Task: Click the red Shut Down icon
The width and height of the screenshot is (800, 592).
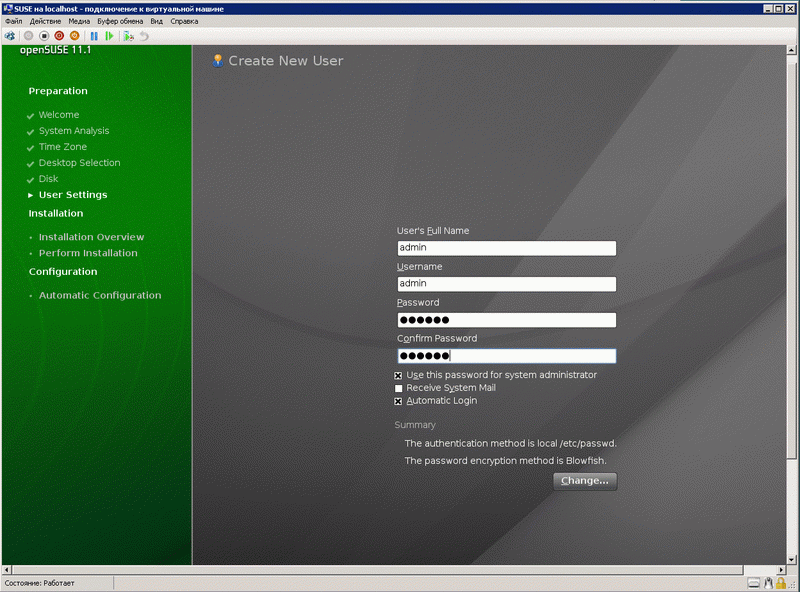Action: (x=59, y=36)
